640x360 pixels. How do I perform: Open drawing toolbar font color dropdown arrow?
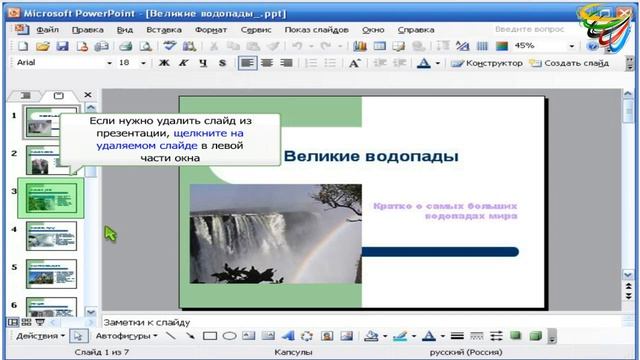point(443,336)
